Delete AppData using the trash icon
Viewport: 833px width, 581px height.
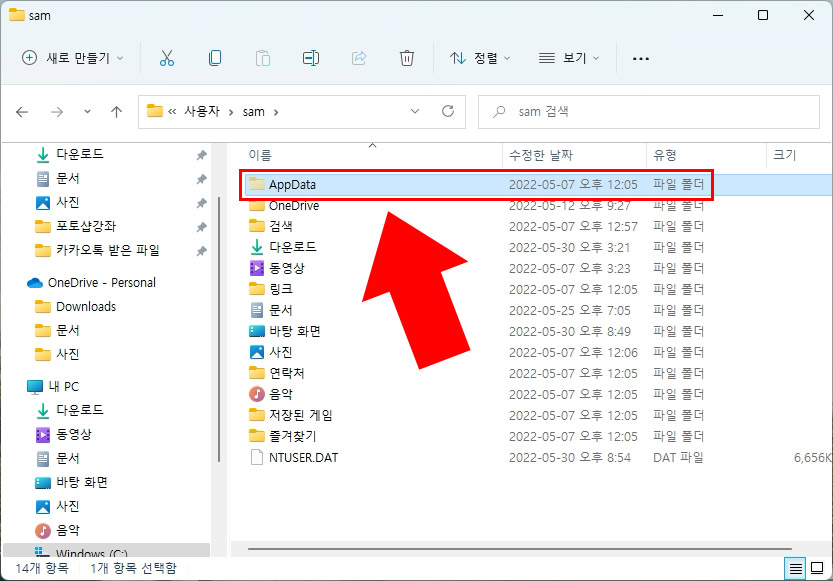pyautogui.click(x=407, y=58)
